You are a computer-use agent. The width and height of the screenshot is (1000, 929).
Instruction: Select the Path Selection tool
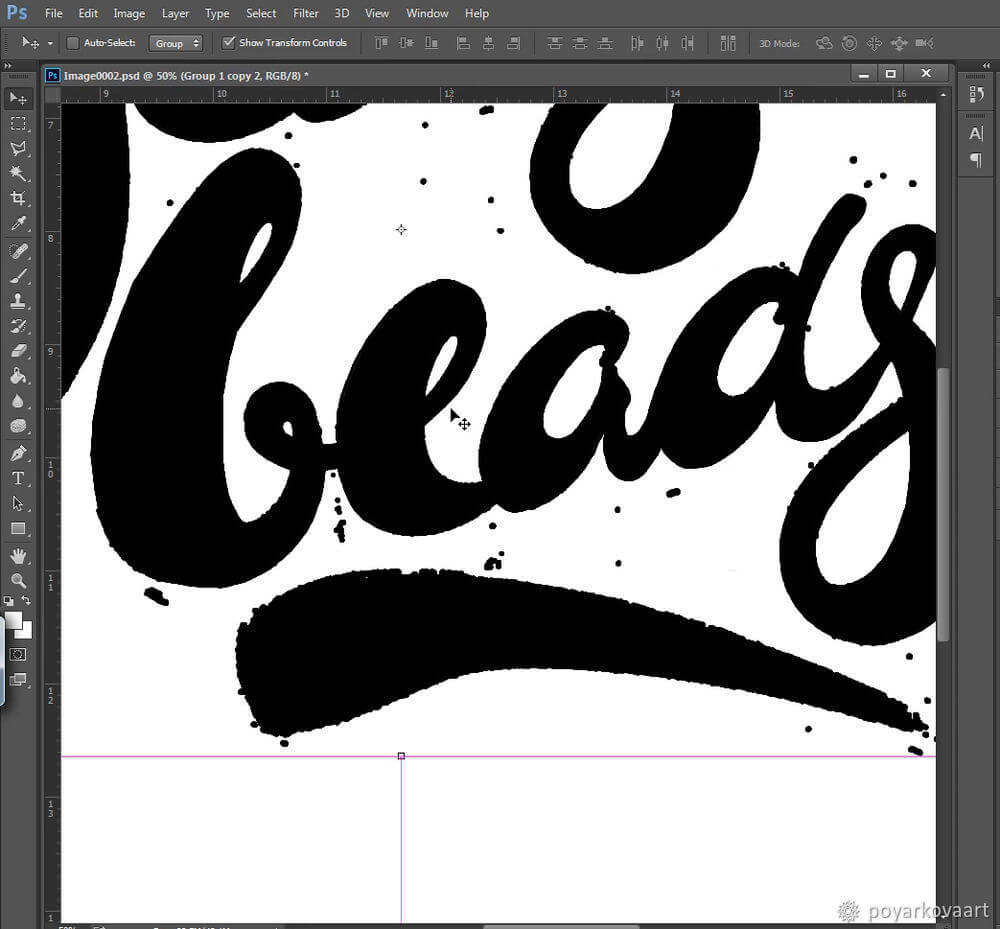point(18,503)
